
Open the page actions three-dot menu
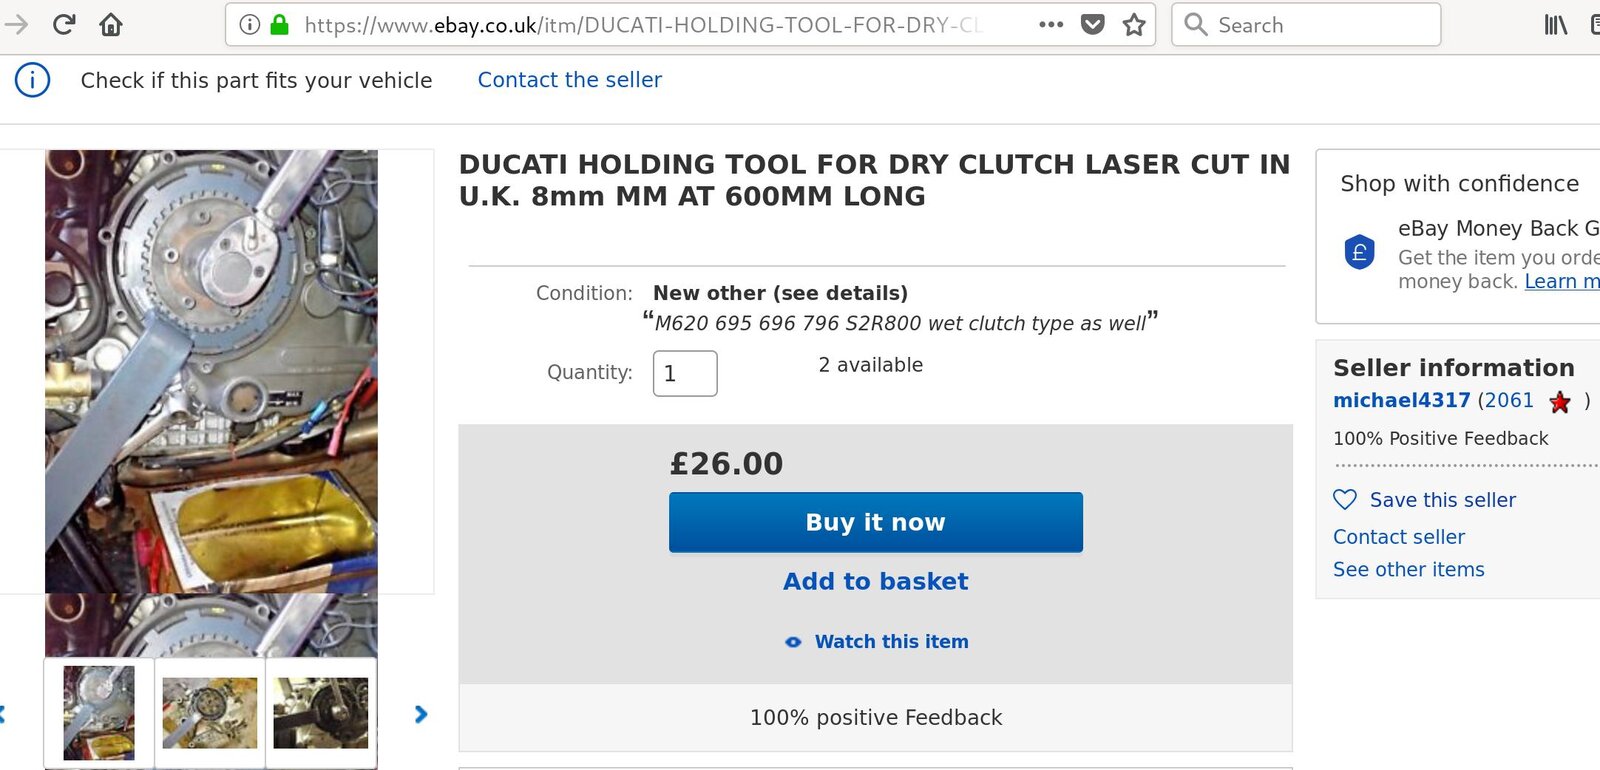point(1051,25)
